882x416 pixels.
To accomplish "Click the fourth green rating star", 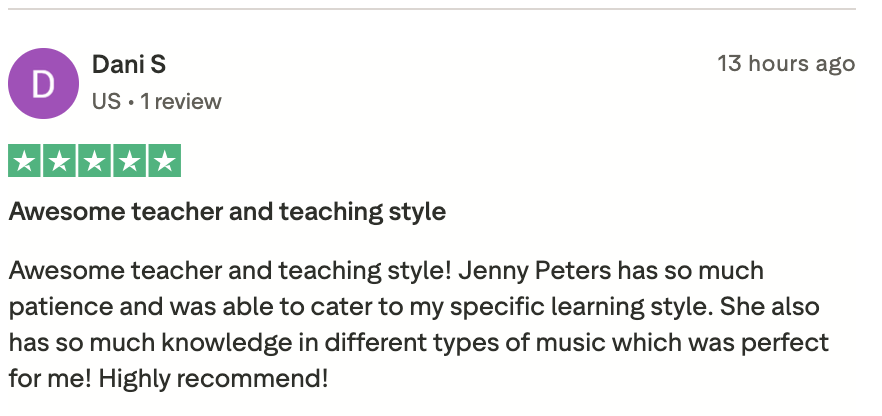I will click(x=130, y=161).
